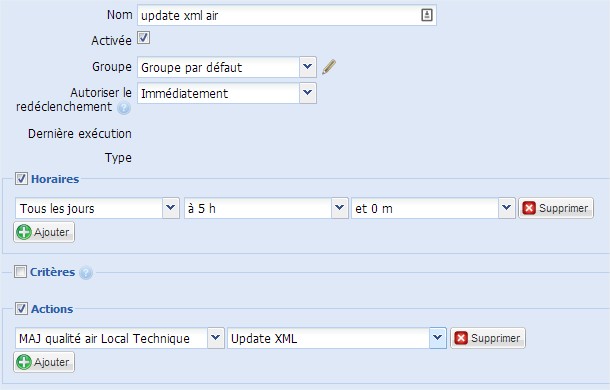Click Ajouter under Actions list
The height and width of the screenshot is (390, 610).
[x=44, y=362]
